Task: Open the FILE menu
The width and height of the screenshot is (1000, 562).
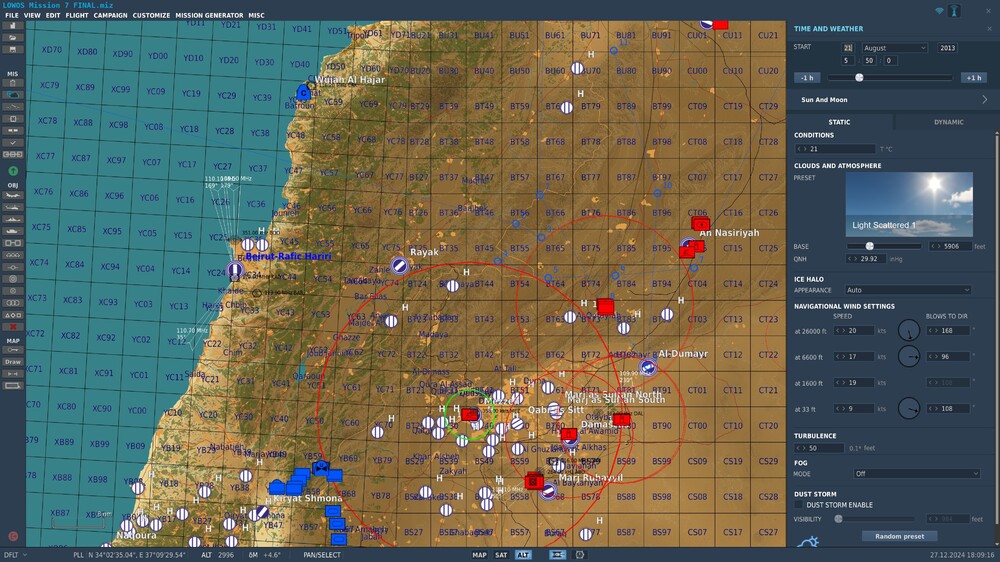Action: (11, 15)
